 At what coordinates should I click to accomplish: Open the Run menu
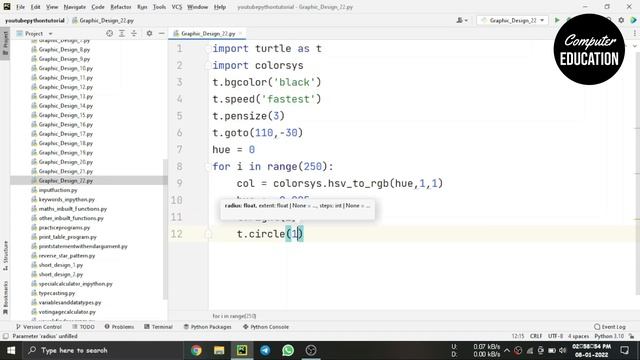click(x=142, y=7)
